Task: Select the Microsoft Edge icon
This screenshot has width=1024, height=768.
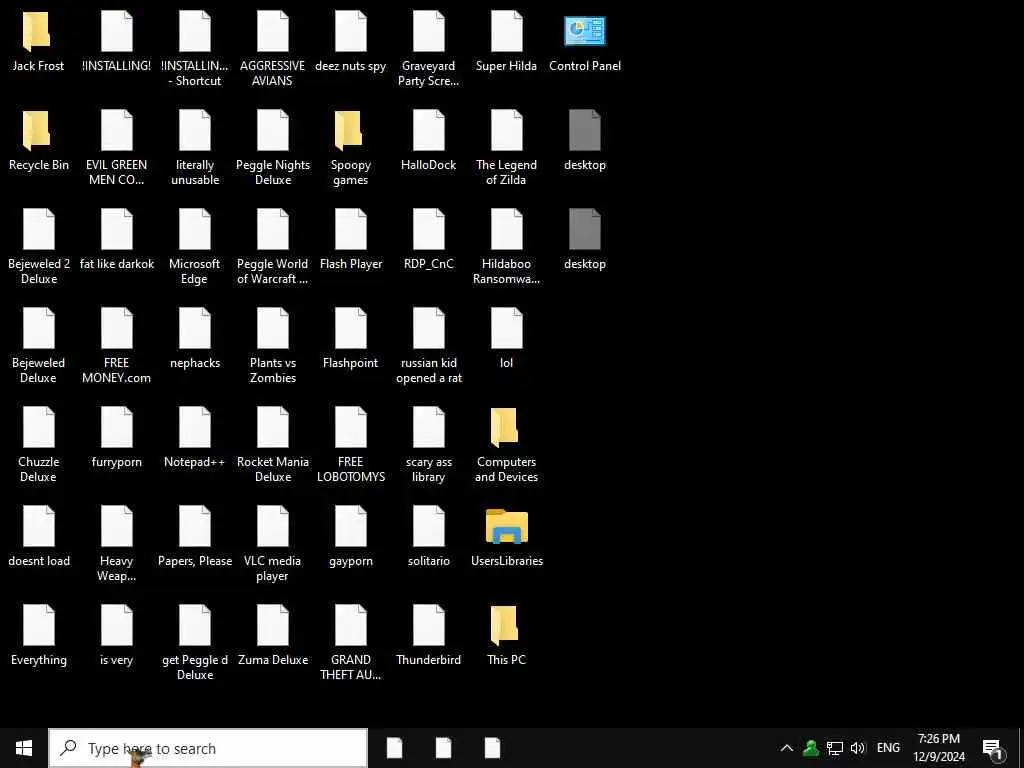Action: (x=195, y=229)
